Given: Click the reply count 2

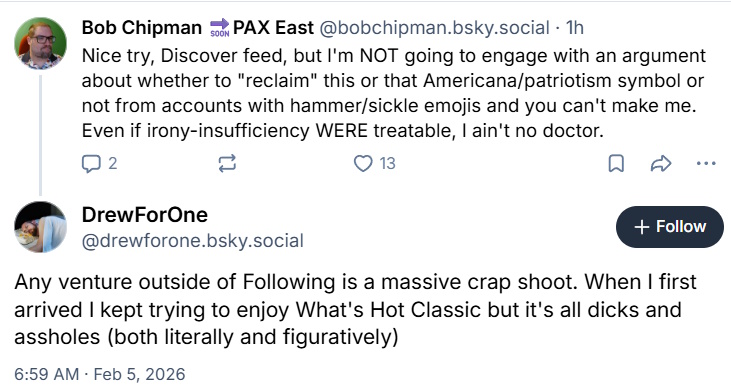Looking at the screenshot, I should point(112,164).
